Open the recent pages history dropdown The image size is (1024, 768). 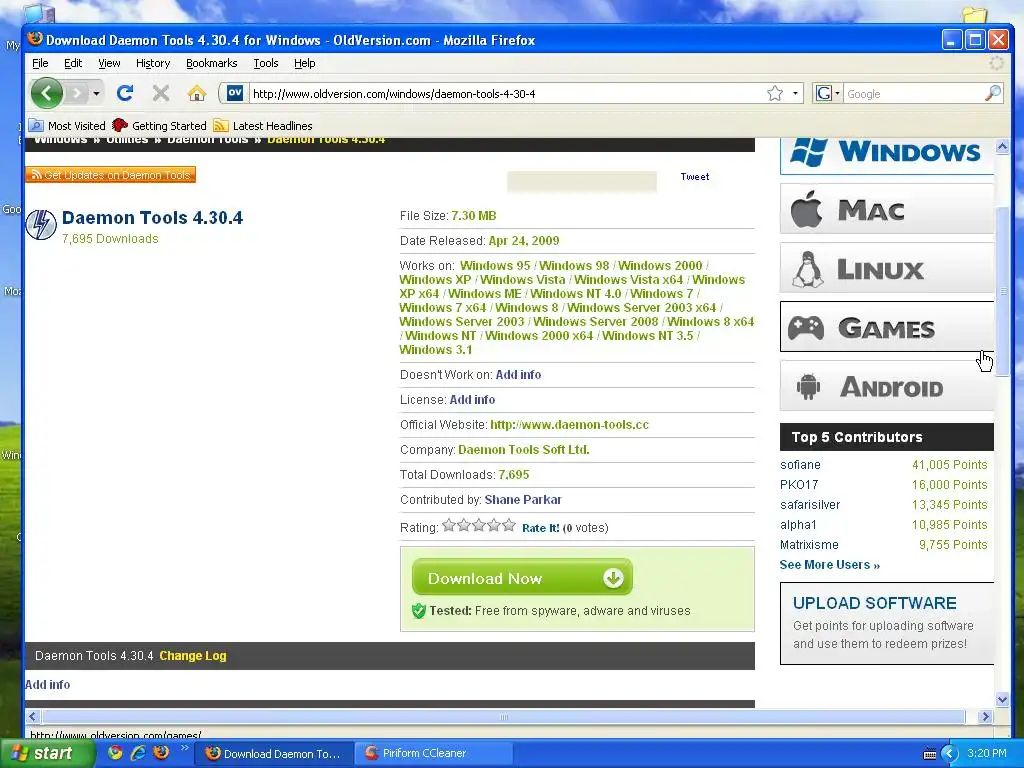(96, 93)
